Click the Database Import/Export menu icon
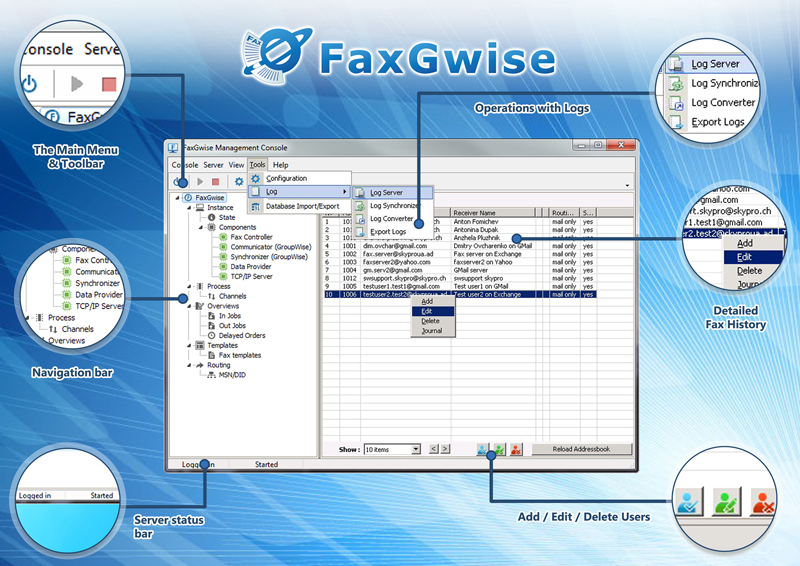This screenshot has width=800, height=566. tap(256, 206)
